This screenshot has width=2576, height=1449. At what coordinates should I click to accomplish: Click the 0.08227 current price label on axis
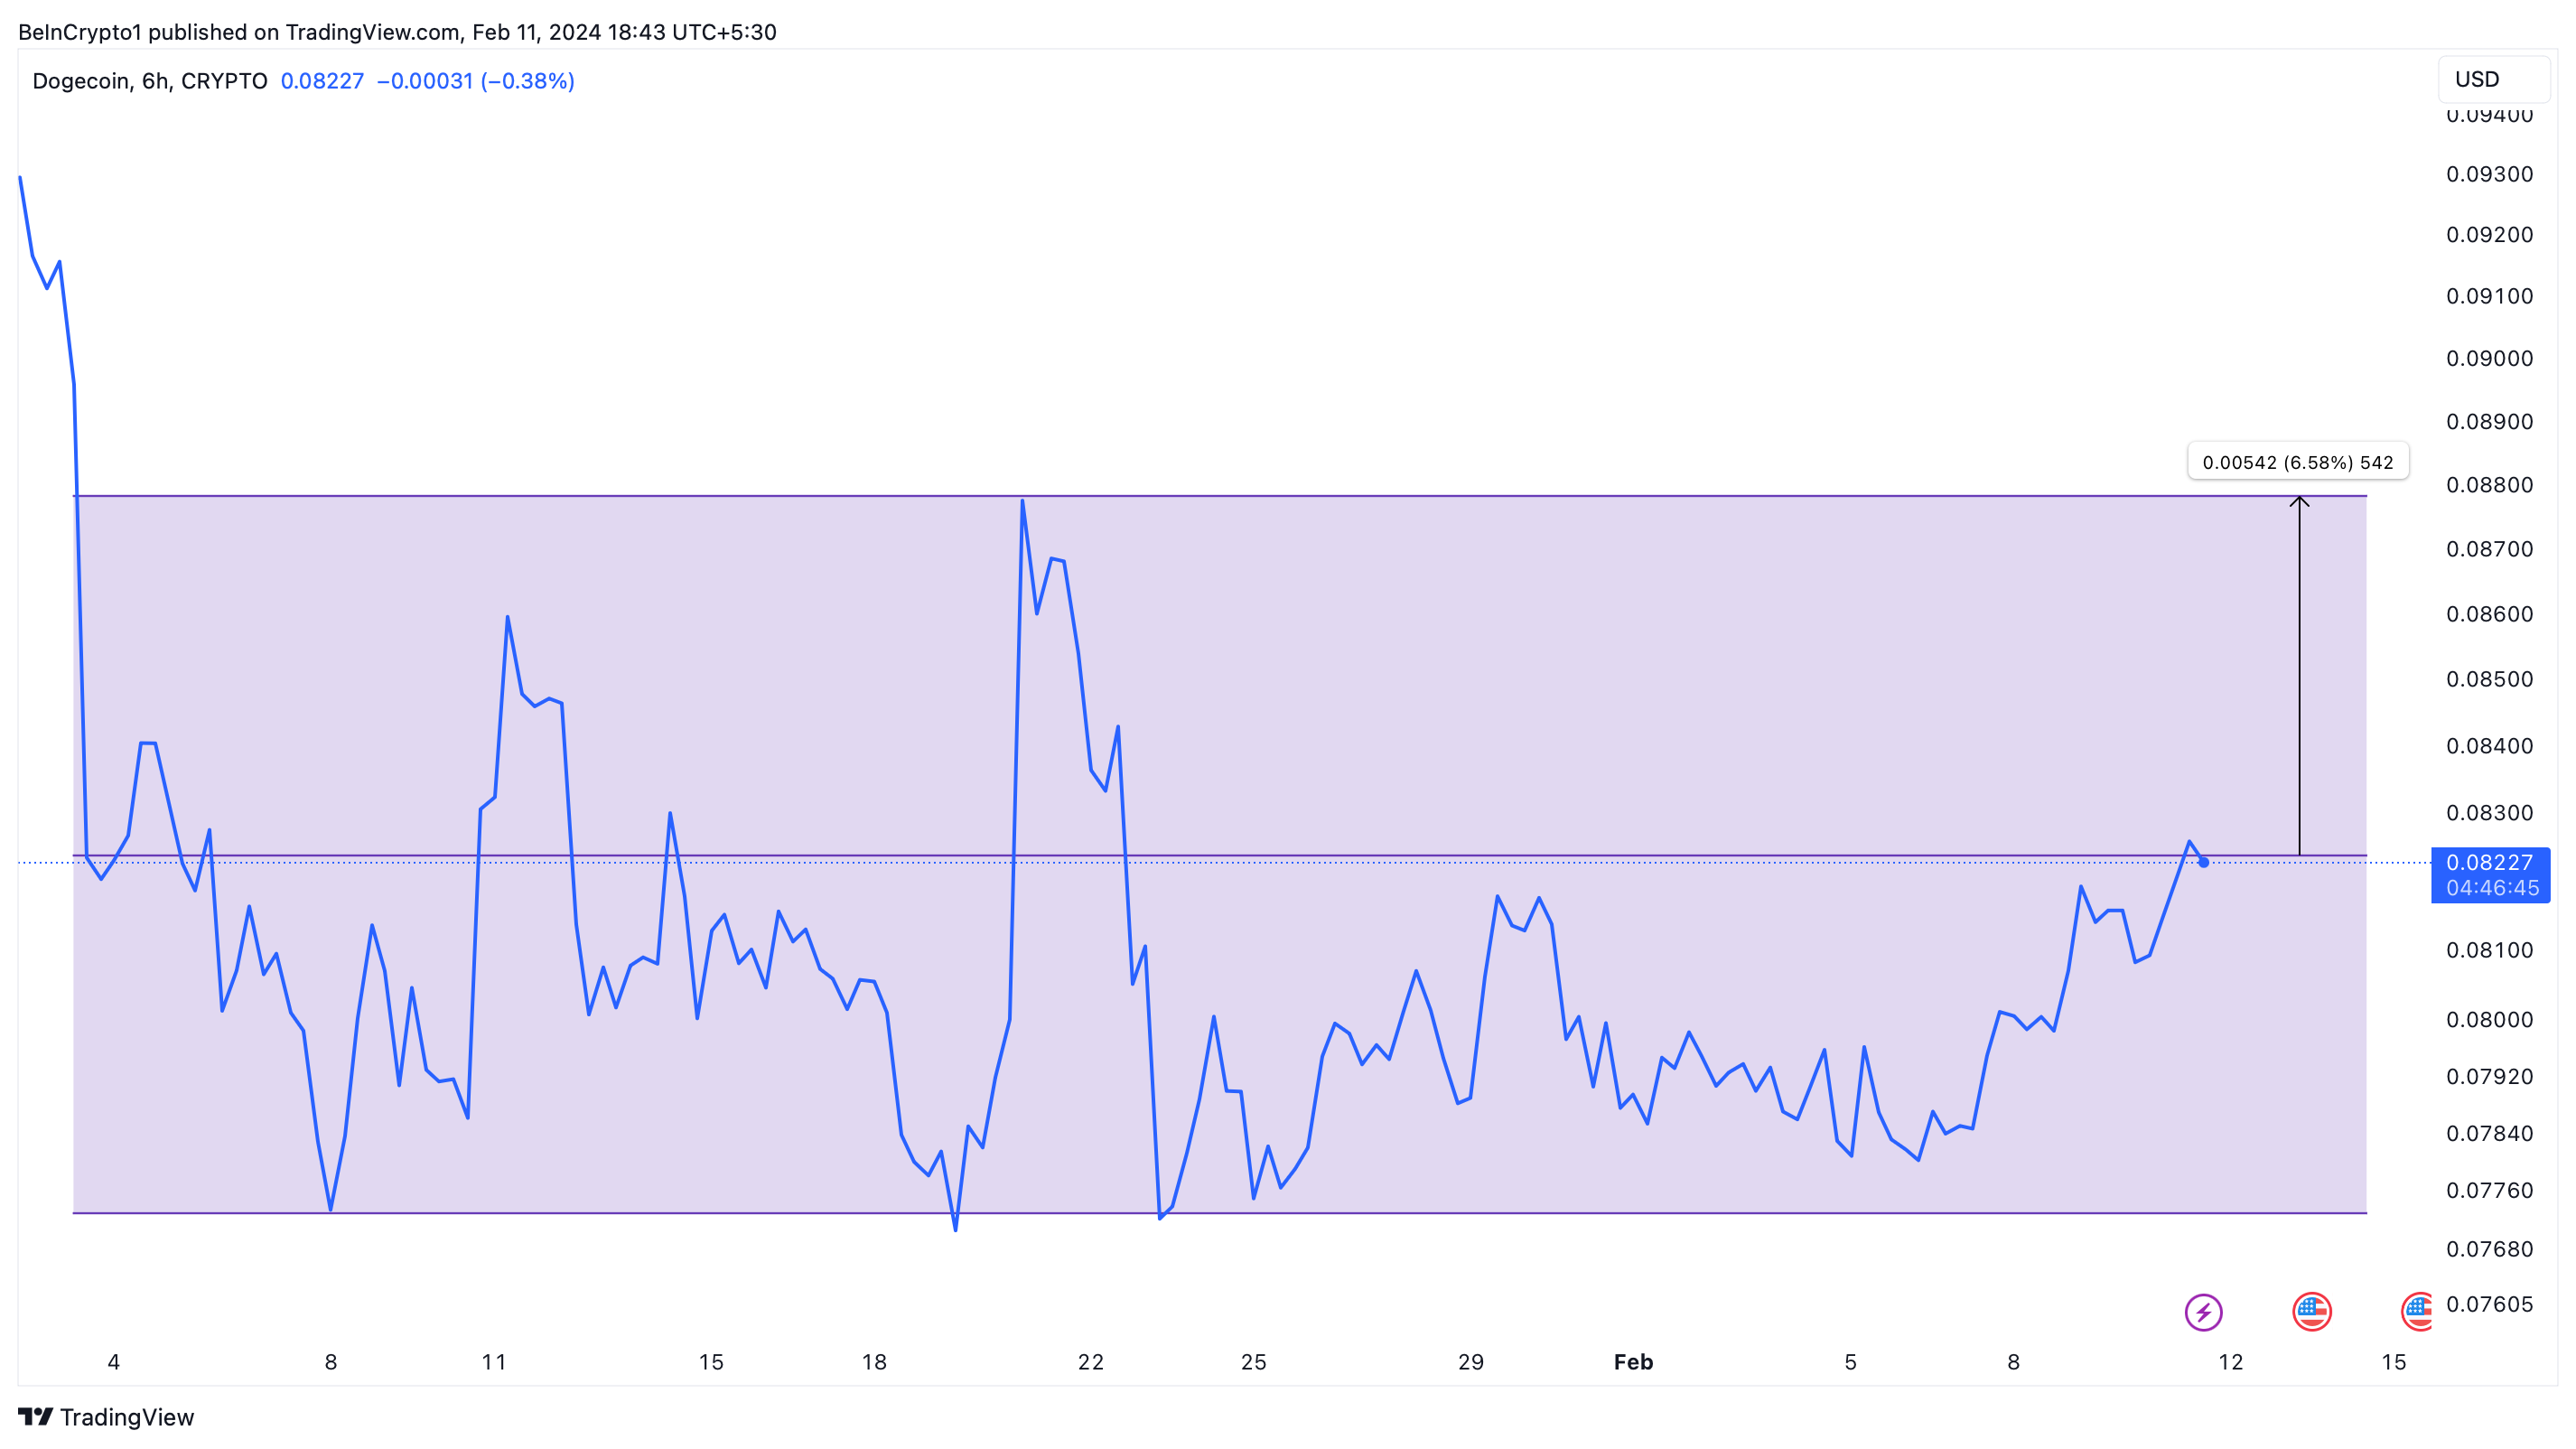click(x=2489, y=862)
